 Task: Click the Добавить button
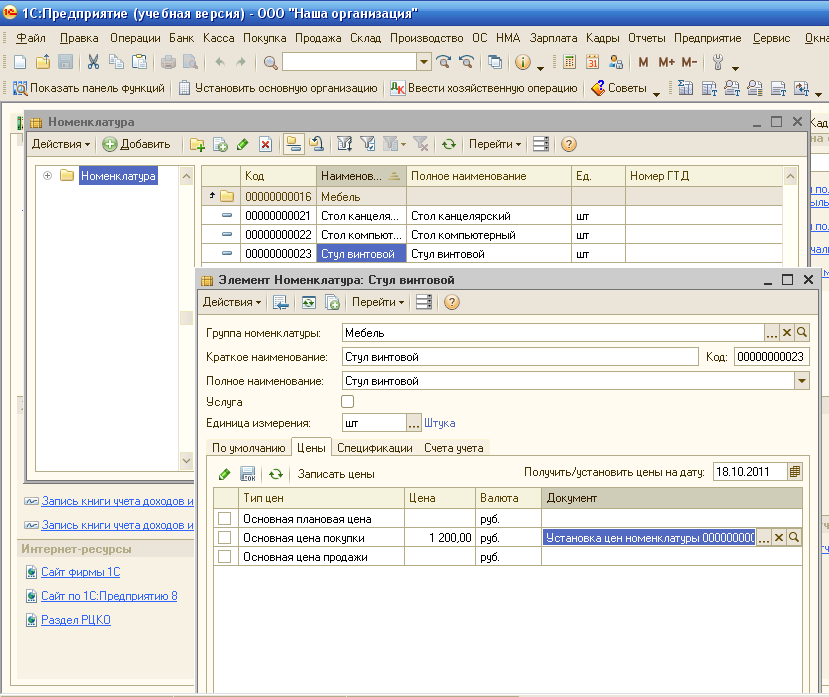click(136, 144)
